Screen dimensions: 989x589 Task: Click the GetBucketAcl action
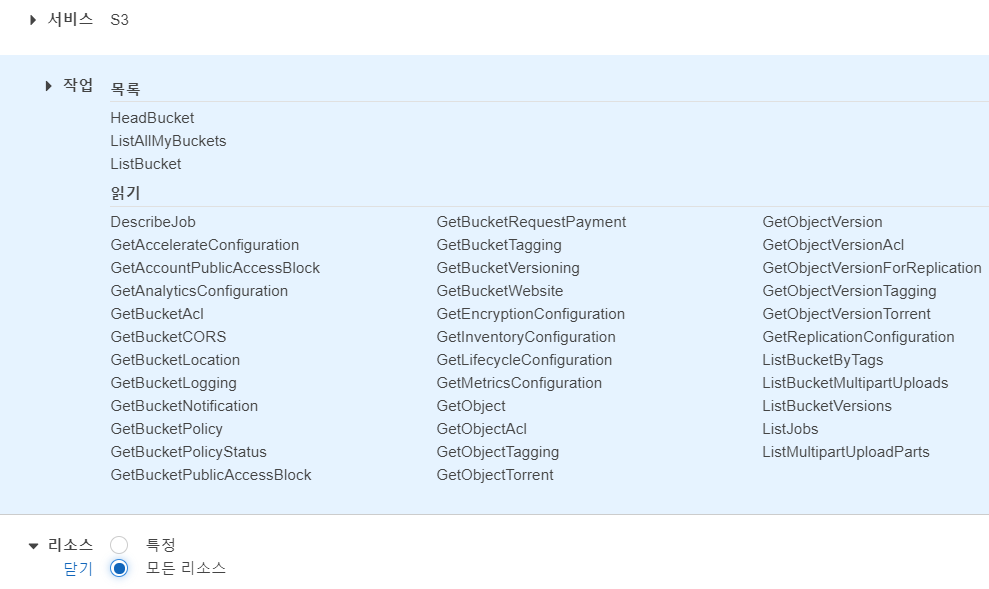(x=157, y=314)
